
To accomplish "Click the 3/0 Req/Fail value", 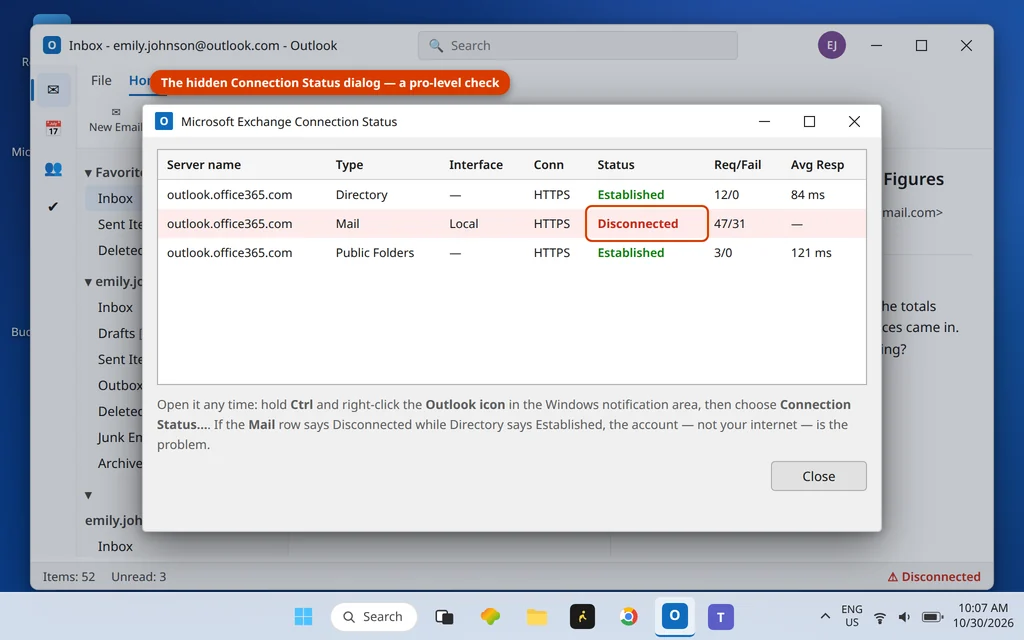I will (723, 253).
